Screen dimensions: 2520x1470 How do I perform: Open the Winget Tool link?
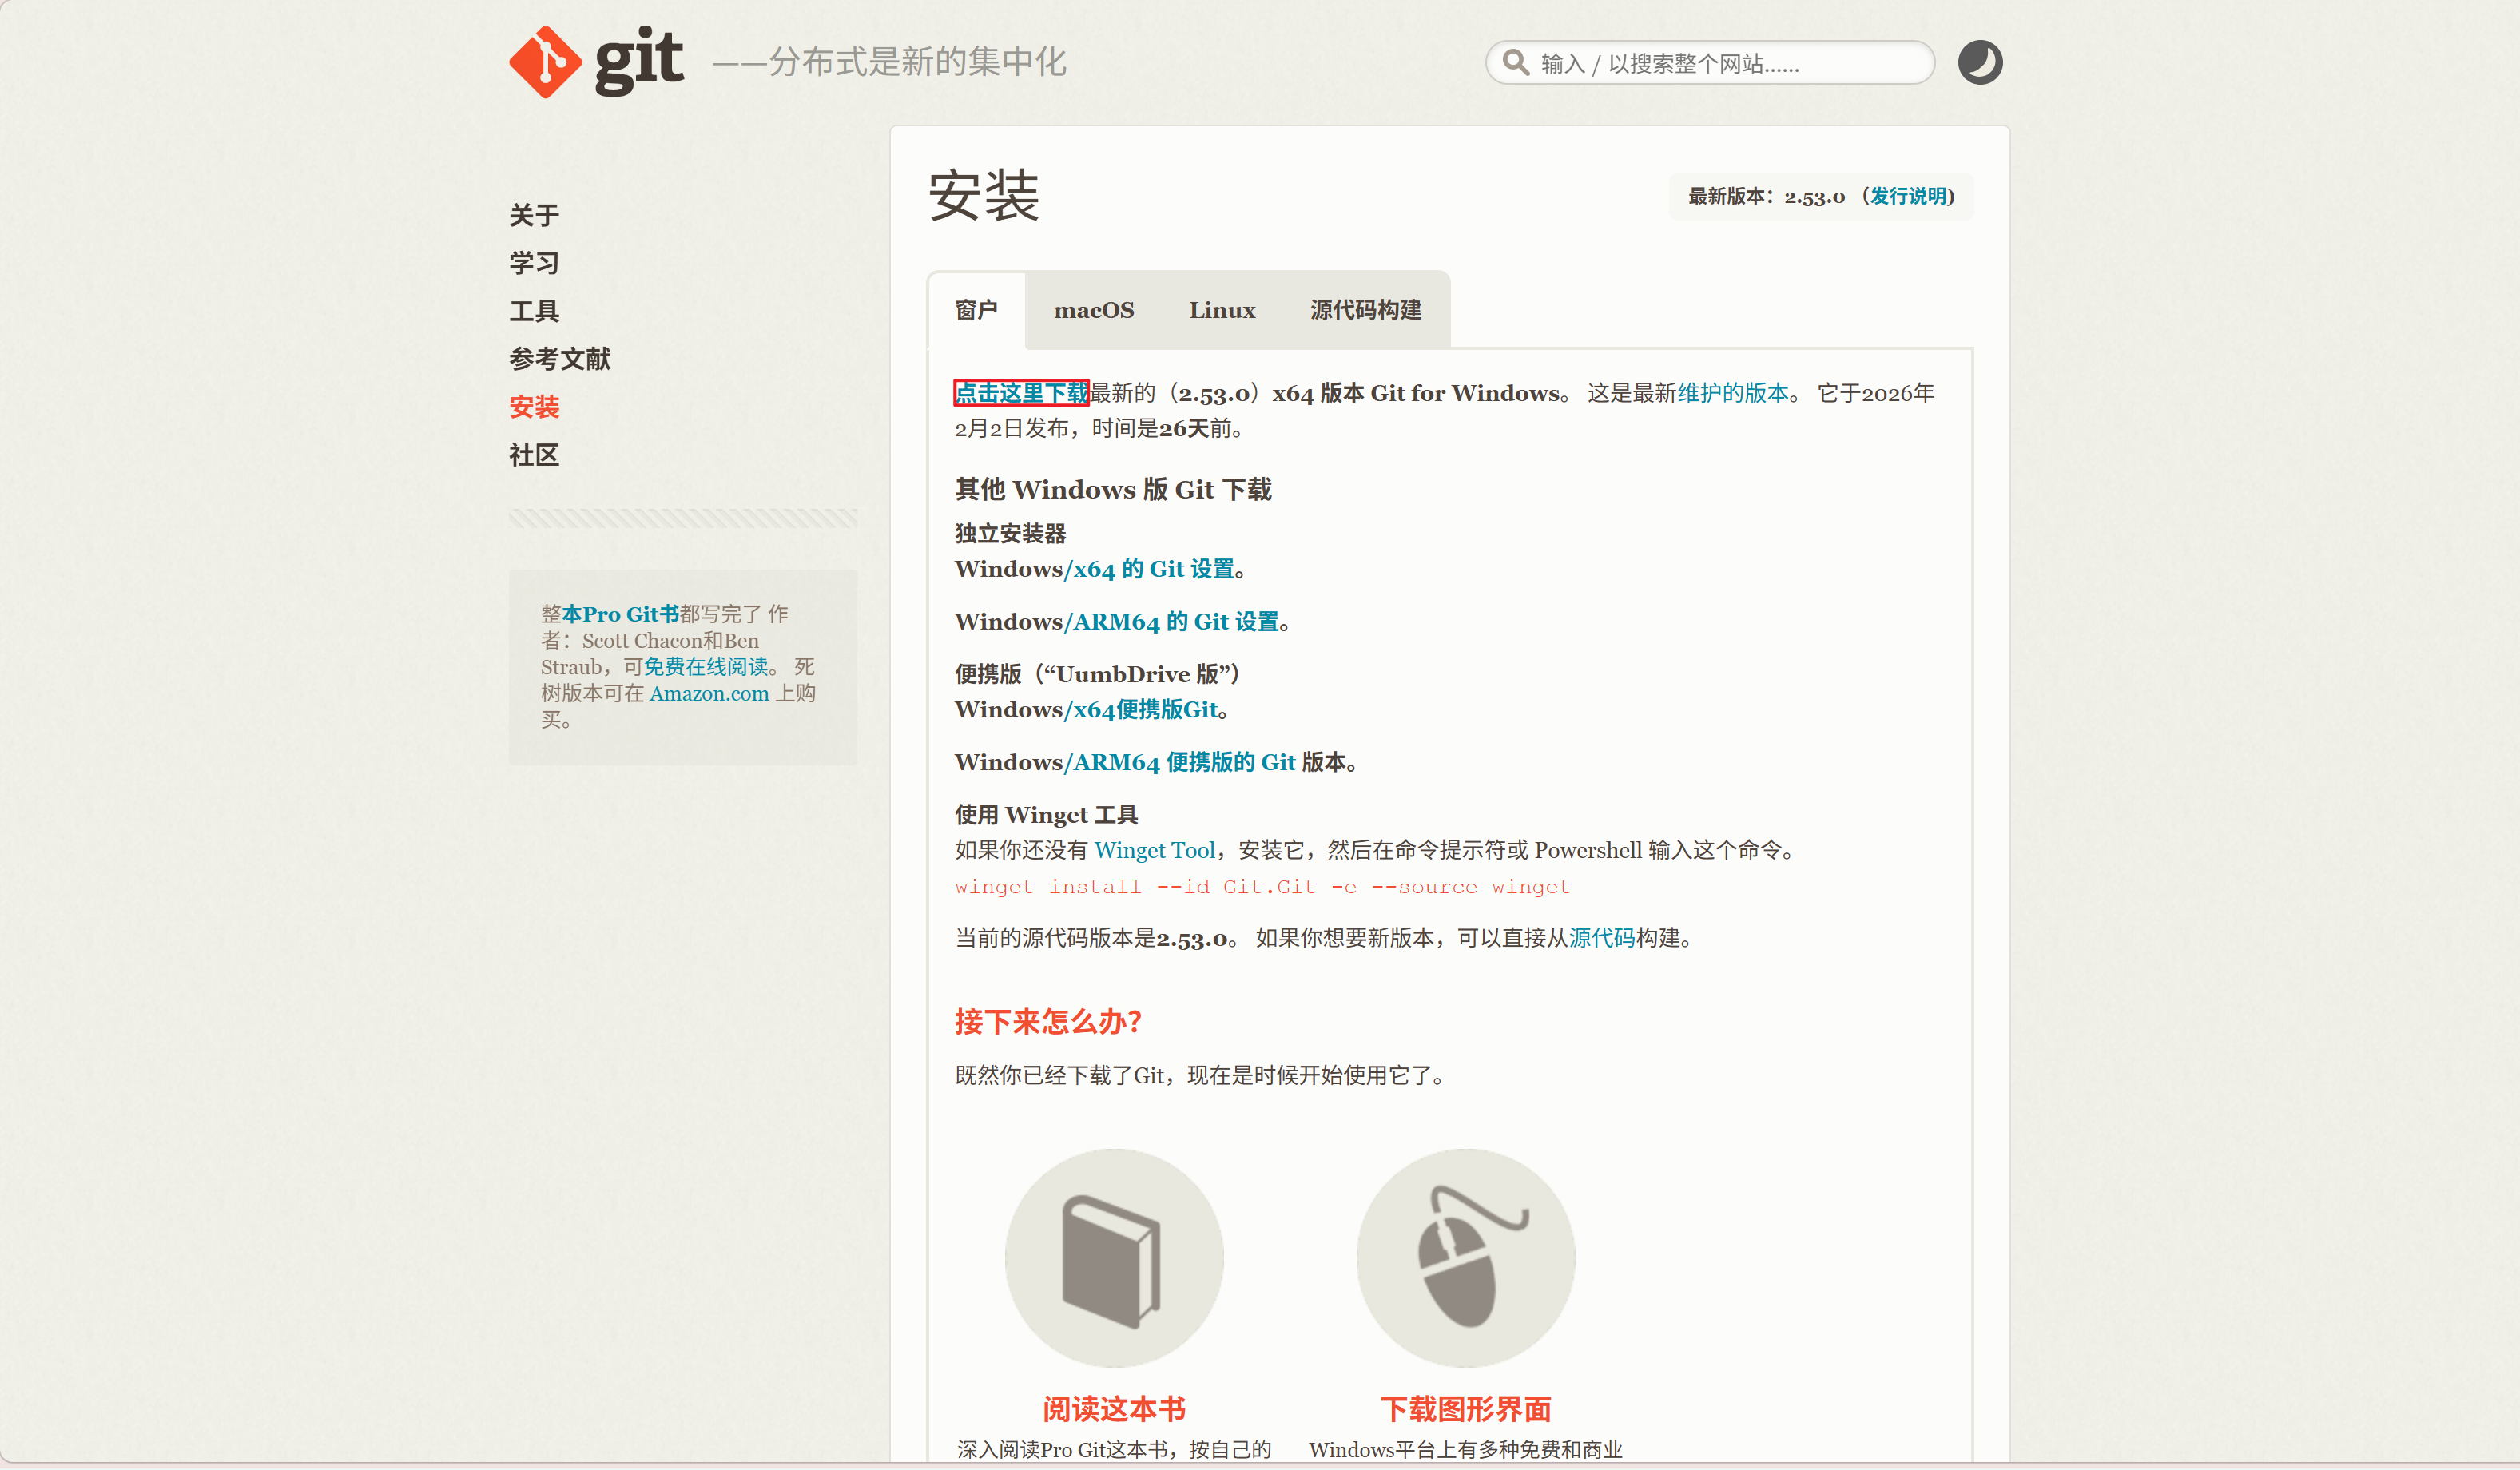(x=1154, y=850)
